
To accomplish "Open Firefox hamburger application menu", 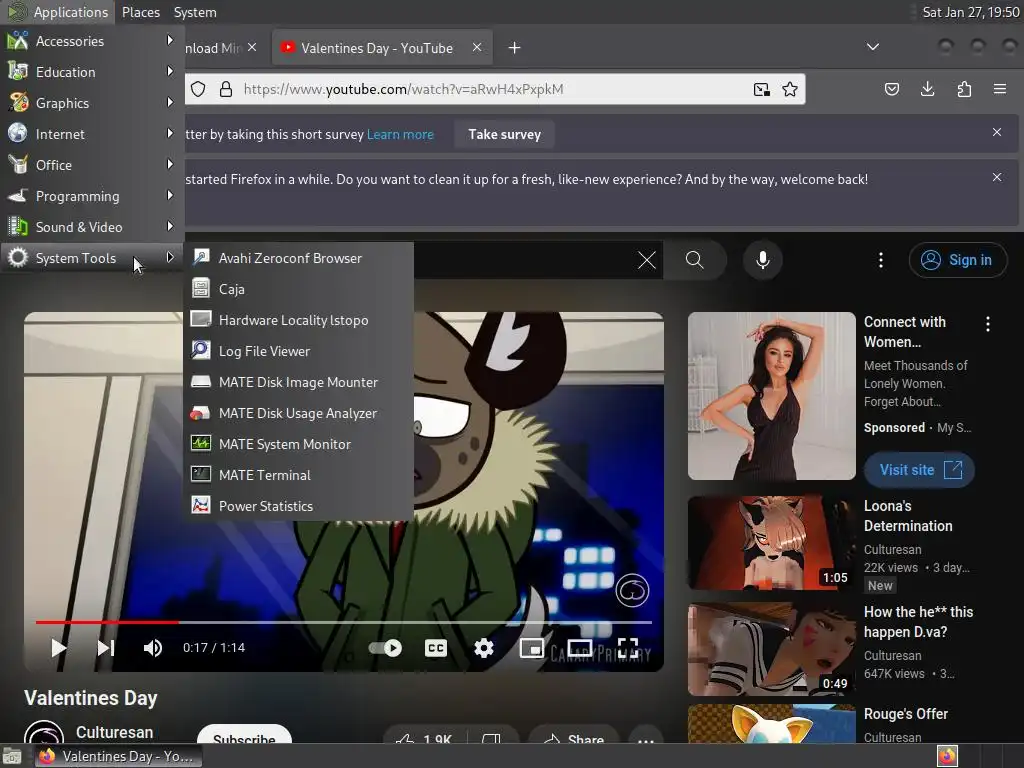I will click(1000, 89).
